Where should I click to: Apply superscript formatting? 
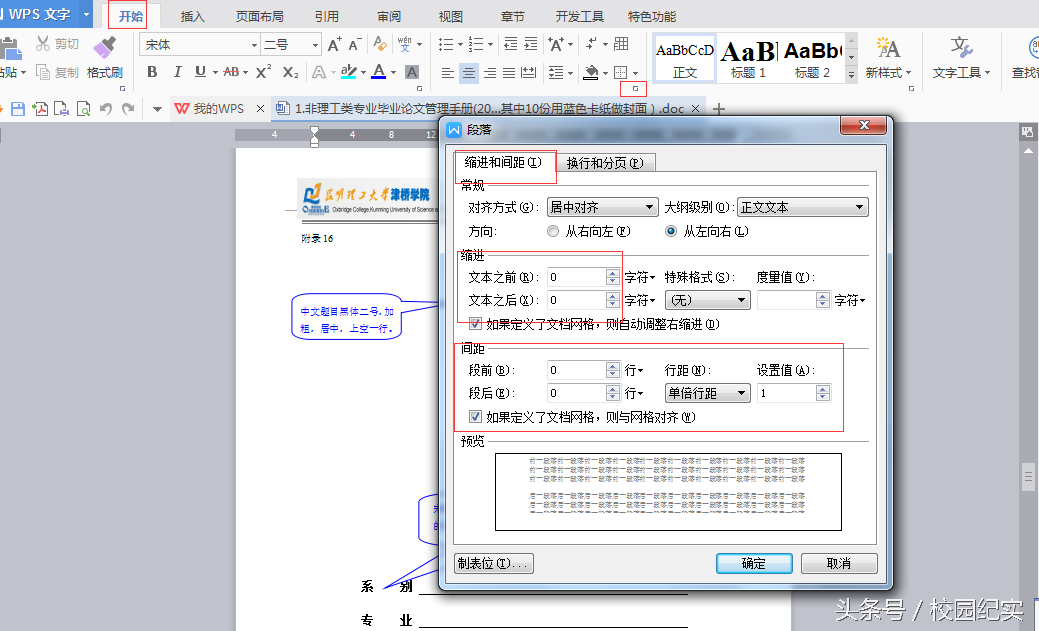coord(262,73)
